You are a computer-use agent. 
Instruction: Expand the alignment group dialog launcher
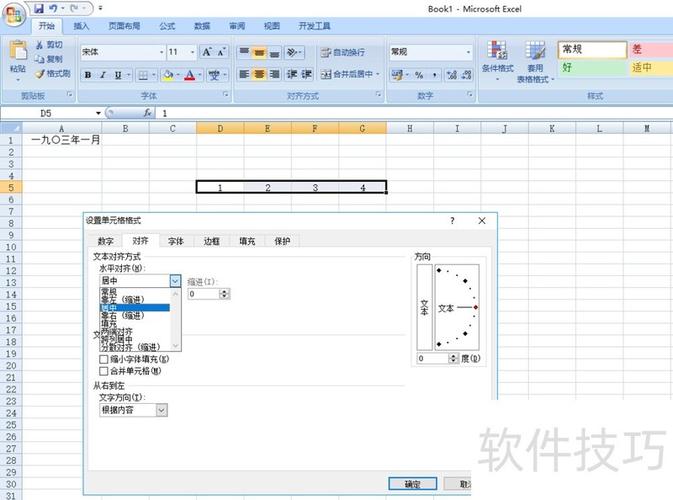point(379,94)
